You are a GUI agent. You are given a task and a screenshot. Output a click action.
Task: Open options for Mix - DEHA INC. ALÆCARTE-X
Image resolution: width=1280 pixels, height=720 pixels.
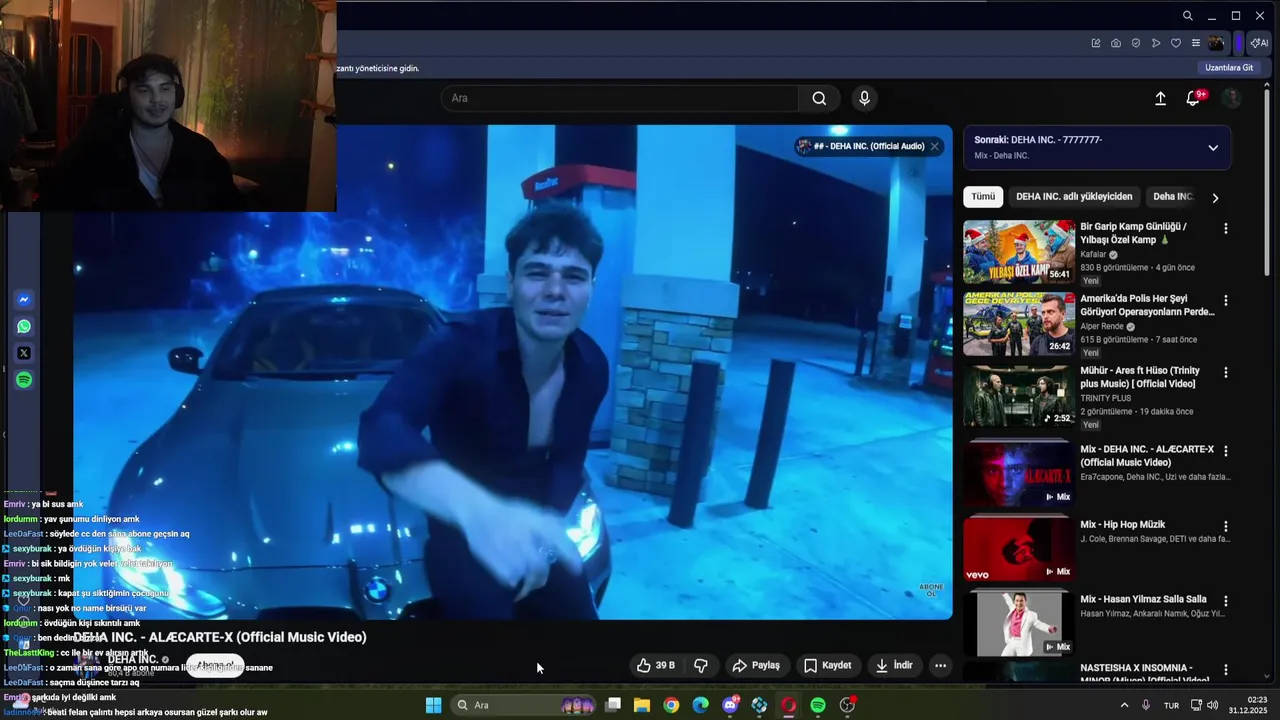pos(1225,451)
